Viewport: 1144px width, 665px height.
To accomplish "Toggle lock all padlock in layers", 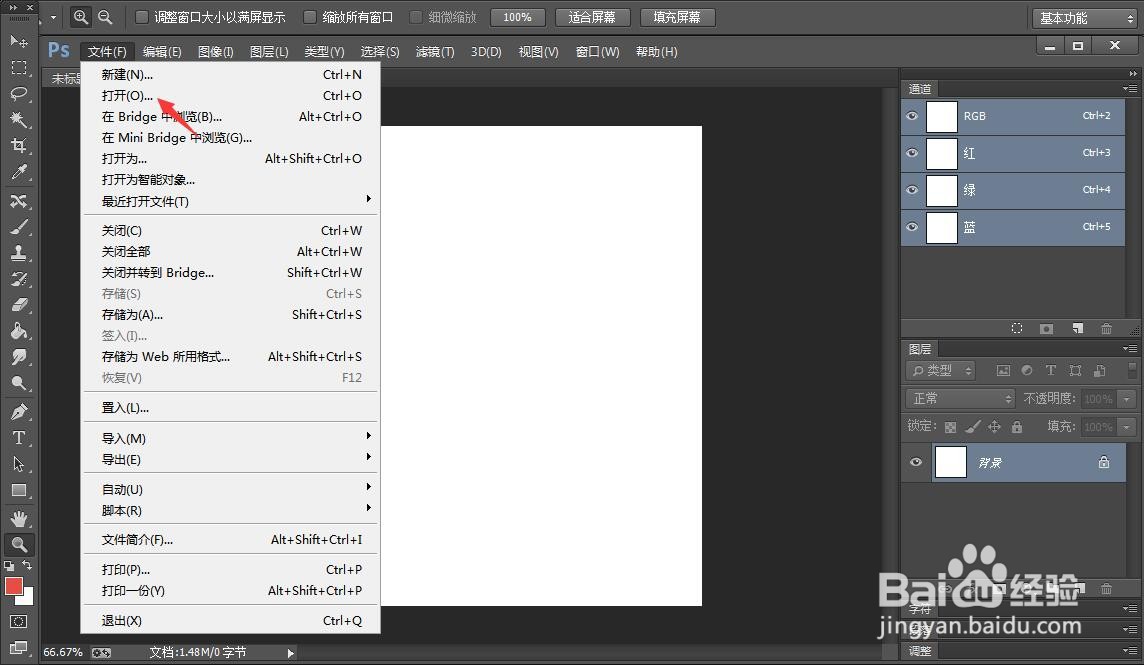I will point(1017,426).
